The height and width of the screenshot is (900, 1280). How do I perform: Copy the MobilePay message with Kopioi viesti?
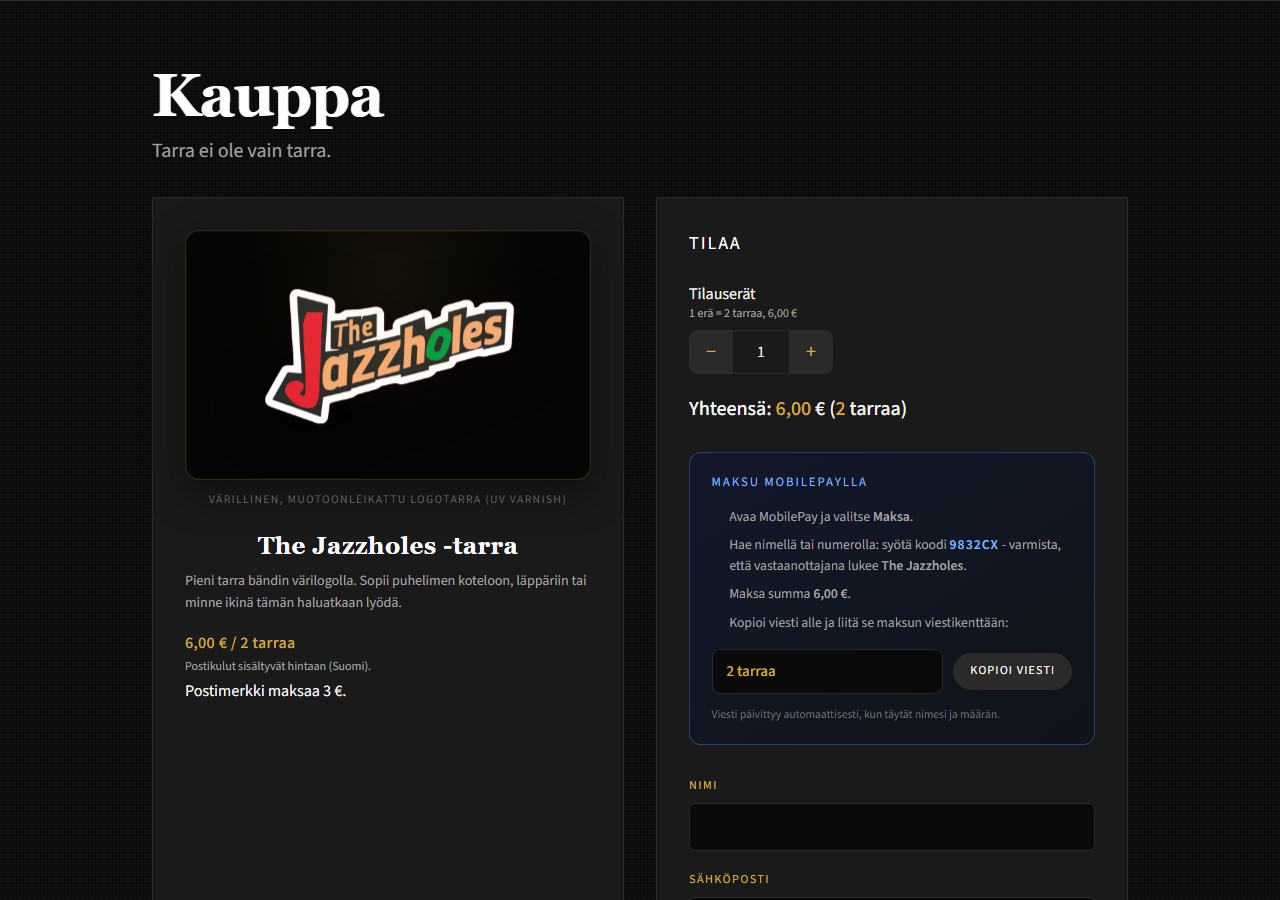1012,671
